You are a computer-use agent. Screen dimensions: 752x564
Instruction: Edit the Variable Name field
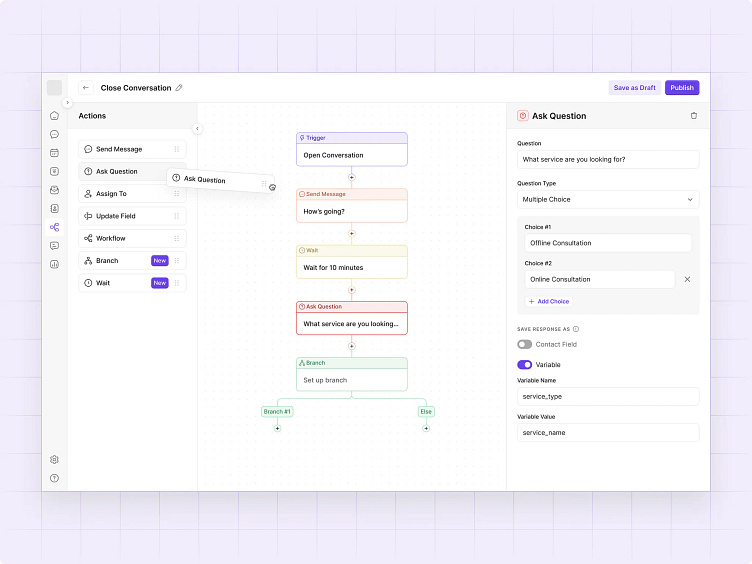608,397
